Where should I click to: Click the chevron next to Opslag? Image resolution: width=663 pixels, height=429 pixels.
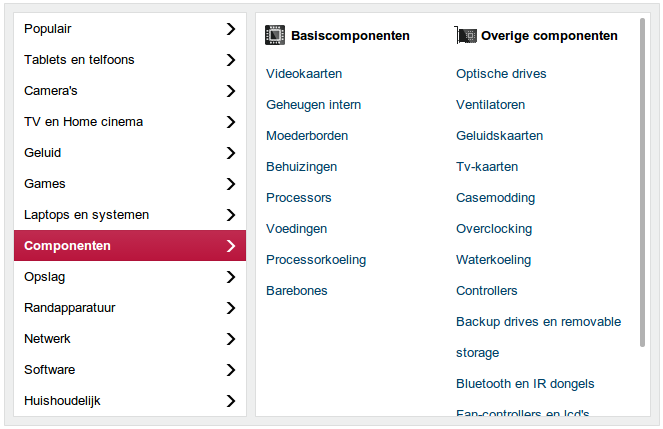pyautogui.click(x=231, y=277)
